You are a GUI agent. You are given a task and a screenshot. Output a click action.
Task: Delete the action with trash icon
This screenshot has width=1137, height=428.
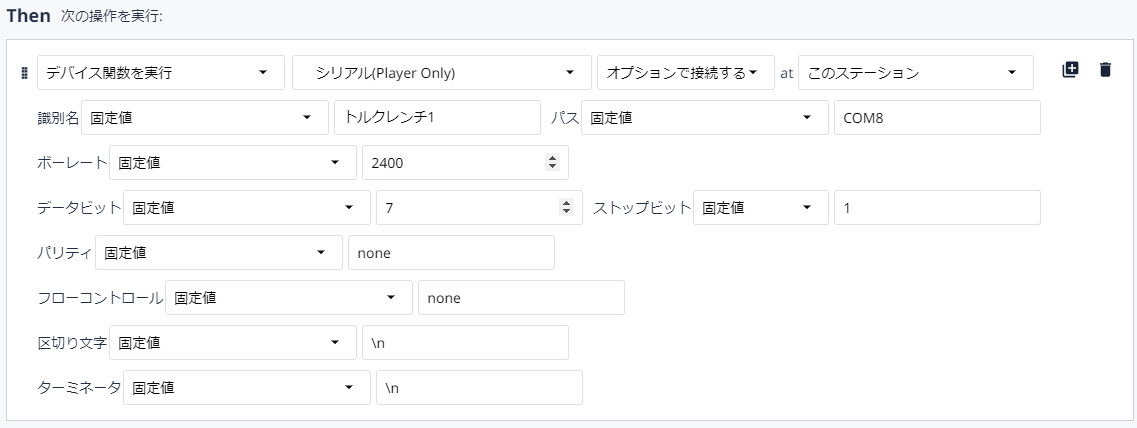[1105, 70]
